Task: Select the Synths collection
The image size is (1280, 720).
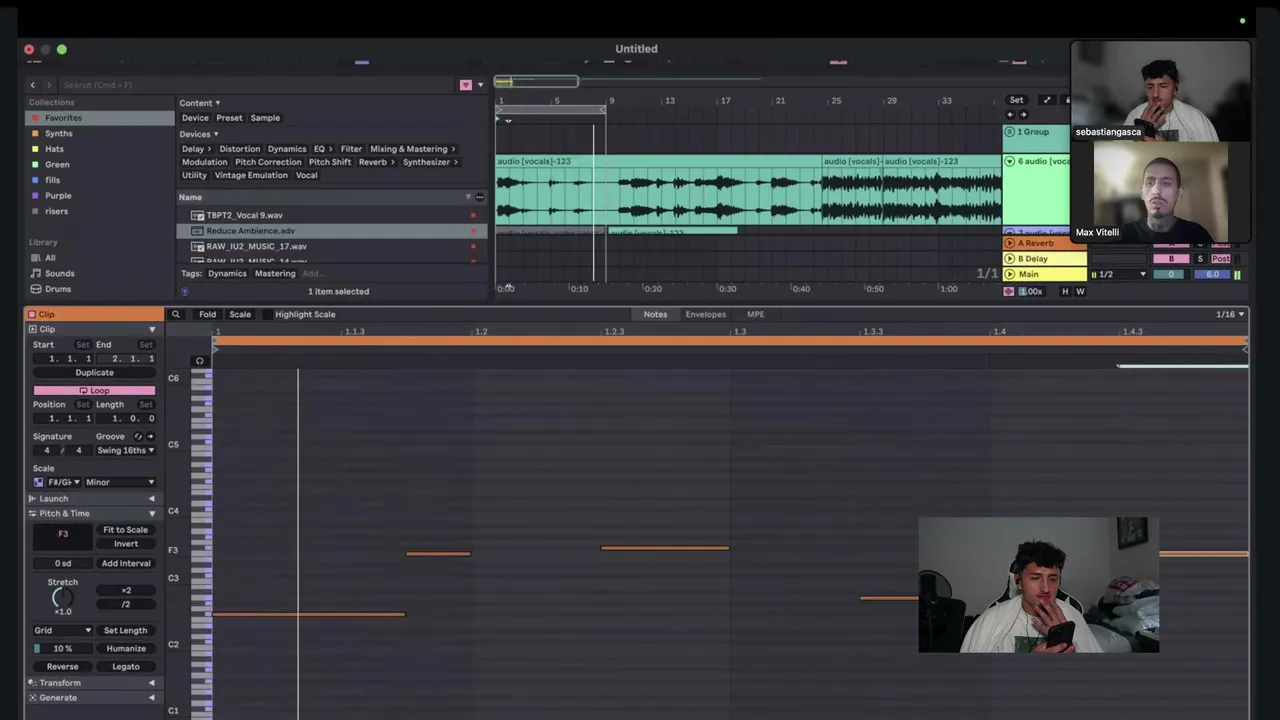Action: click(100, 133)
